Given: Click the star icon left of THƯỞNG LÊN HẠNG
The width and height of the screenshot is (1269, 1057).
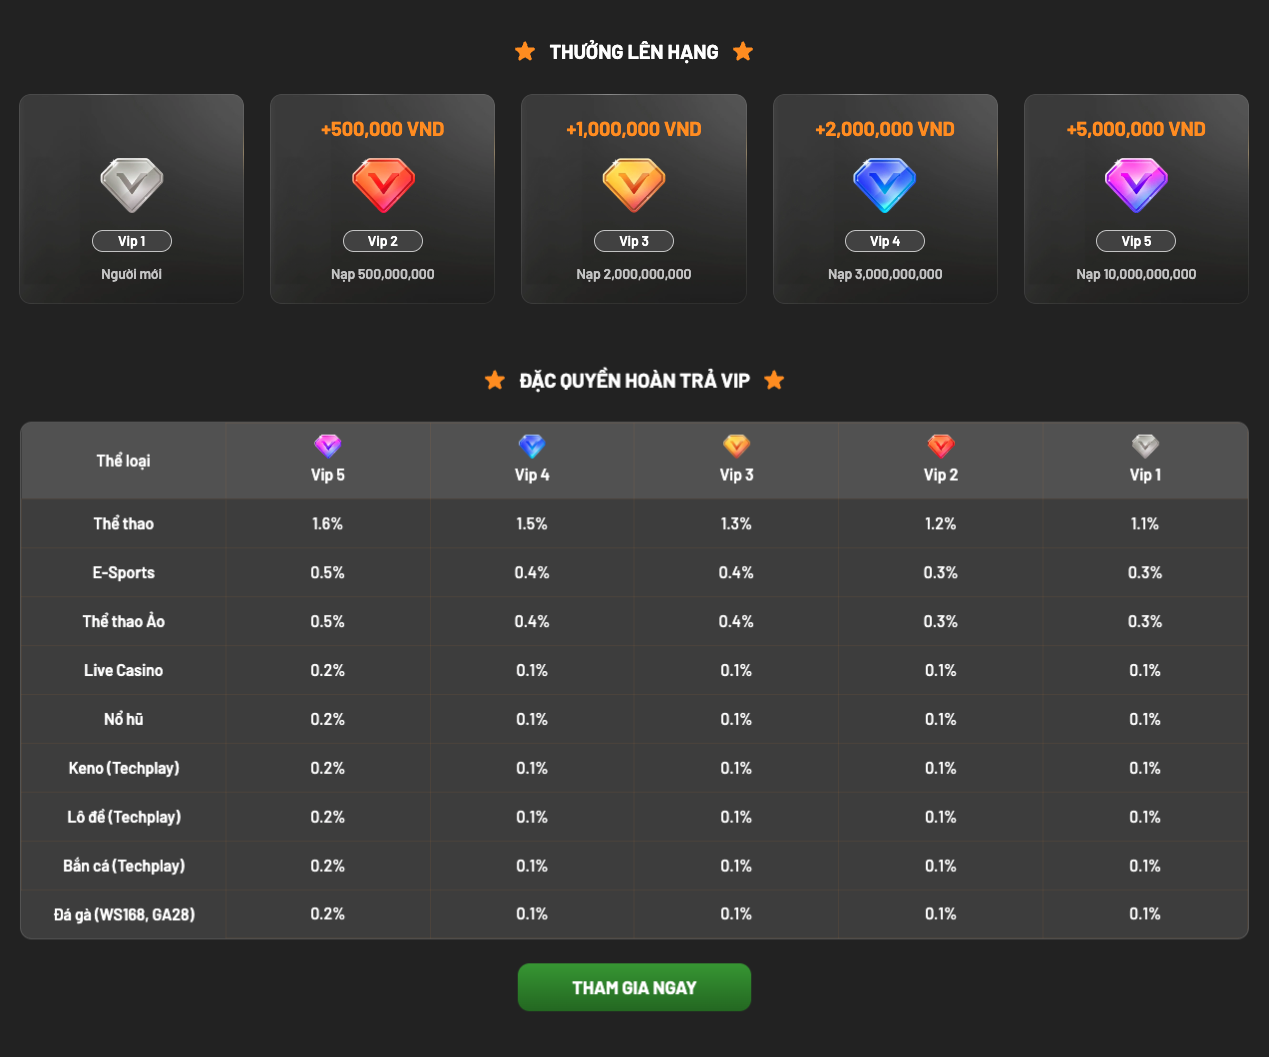Looking at the screenshot, I should pos(525,52).
